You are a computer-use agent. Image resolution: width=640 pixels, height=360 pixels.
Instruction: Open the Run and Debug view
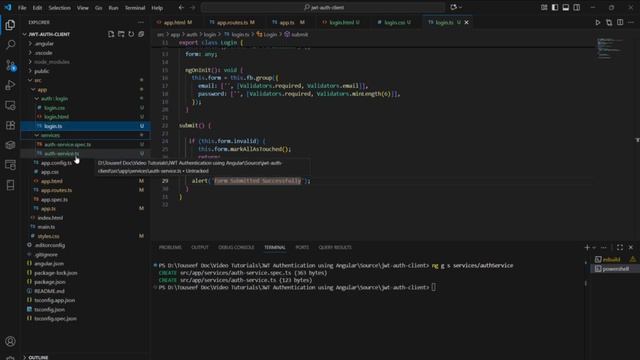pyautogui.click(x=10, y=85)
